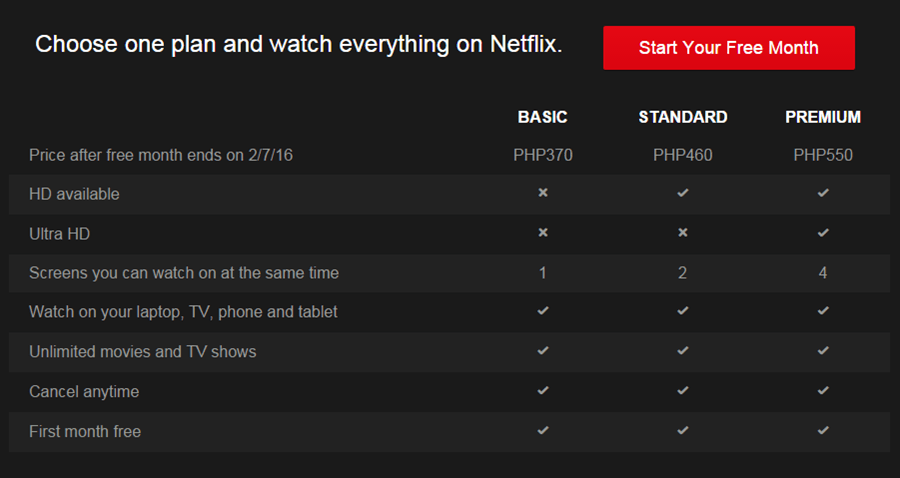Select the BASIC plan column header
The image size is (900, 478).
point(542,117)
